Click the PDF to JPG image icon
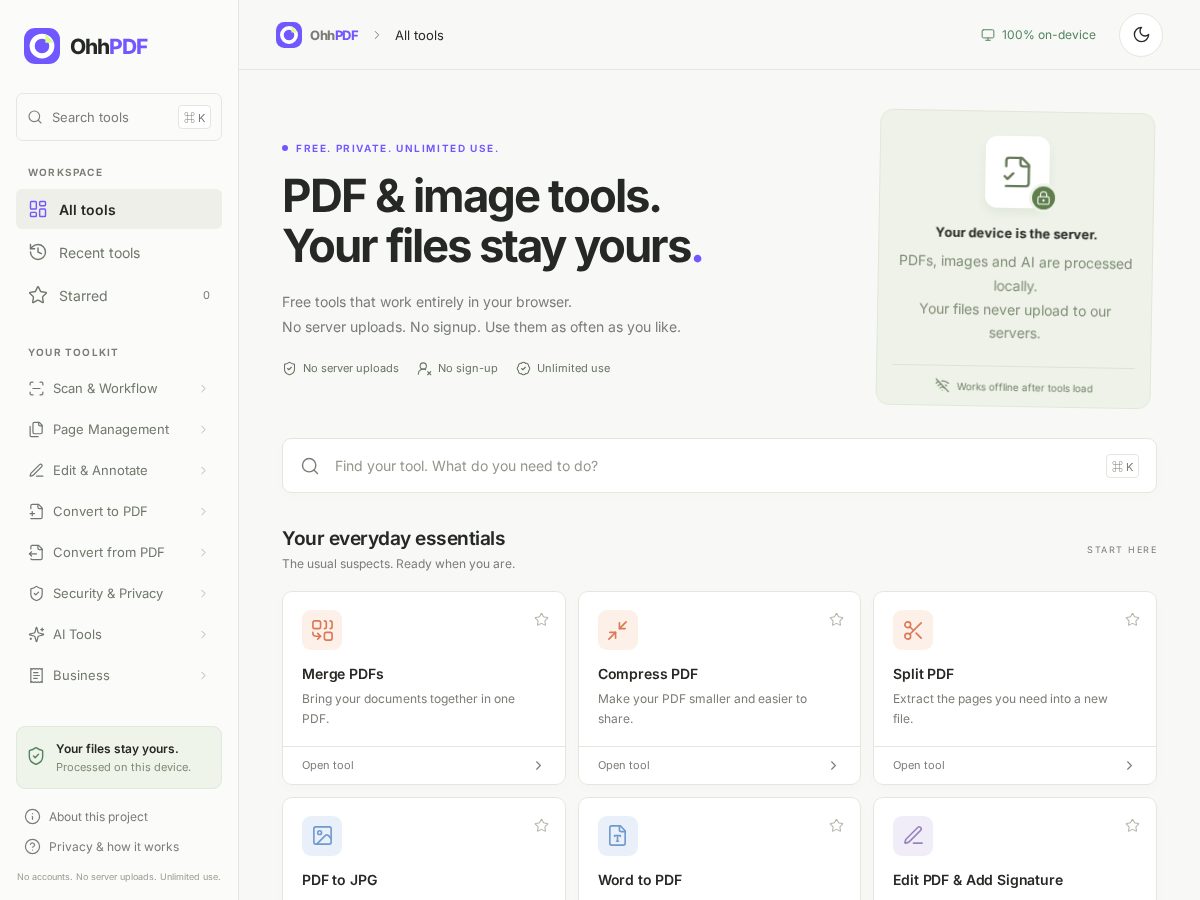The height and width of the screenshot is (900, 1200). coord(322,836)
